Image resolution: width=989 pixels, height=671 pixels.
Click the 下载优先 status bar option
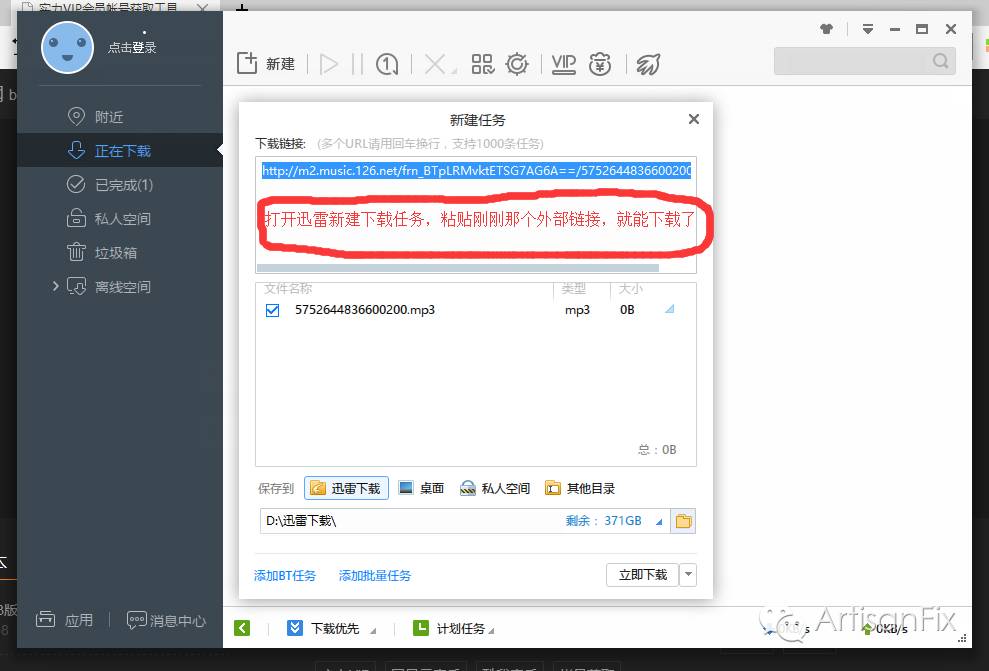(x=331, y=628)
